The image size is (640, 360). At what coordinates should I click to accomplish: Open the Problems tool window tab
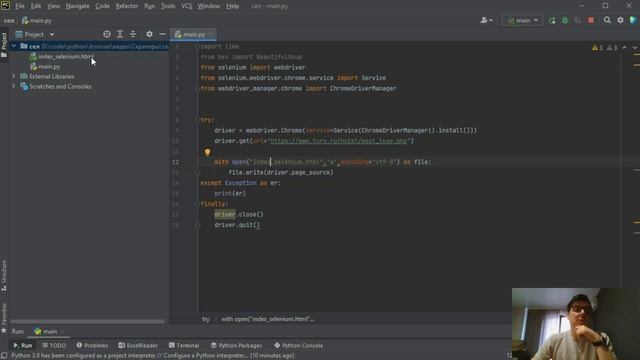click(x=92, y=345)
